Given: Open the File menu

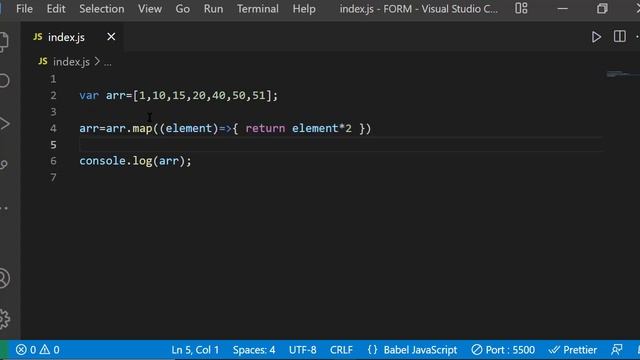Looking at the screenshot, I should 24,9.
